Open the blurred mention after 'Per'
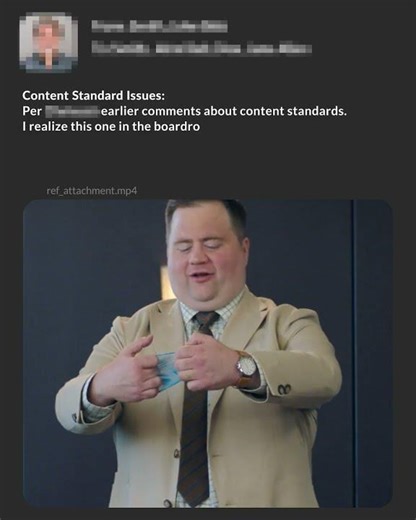 72,111
